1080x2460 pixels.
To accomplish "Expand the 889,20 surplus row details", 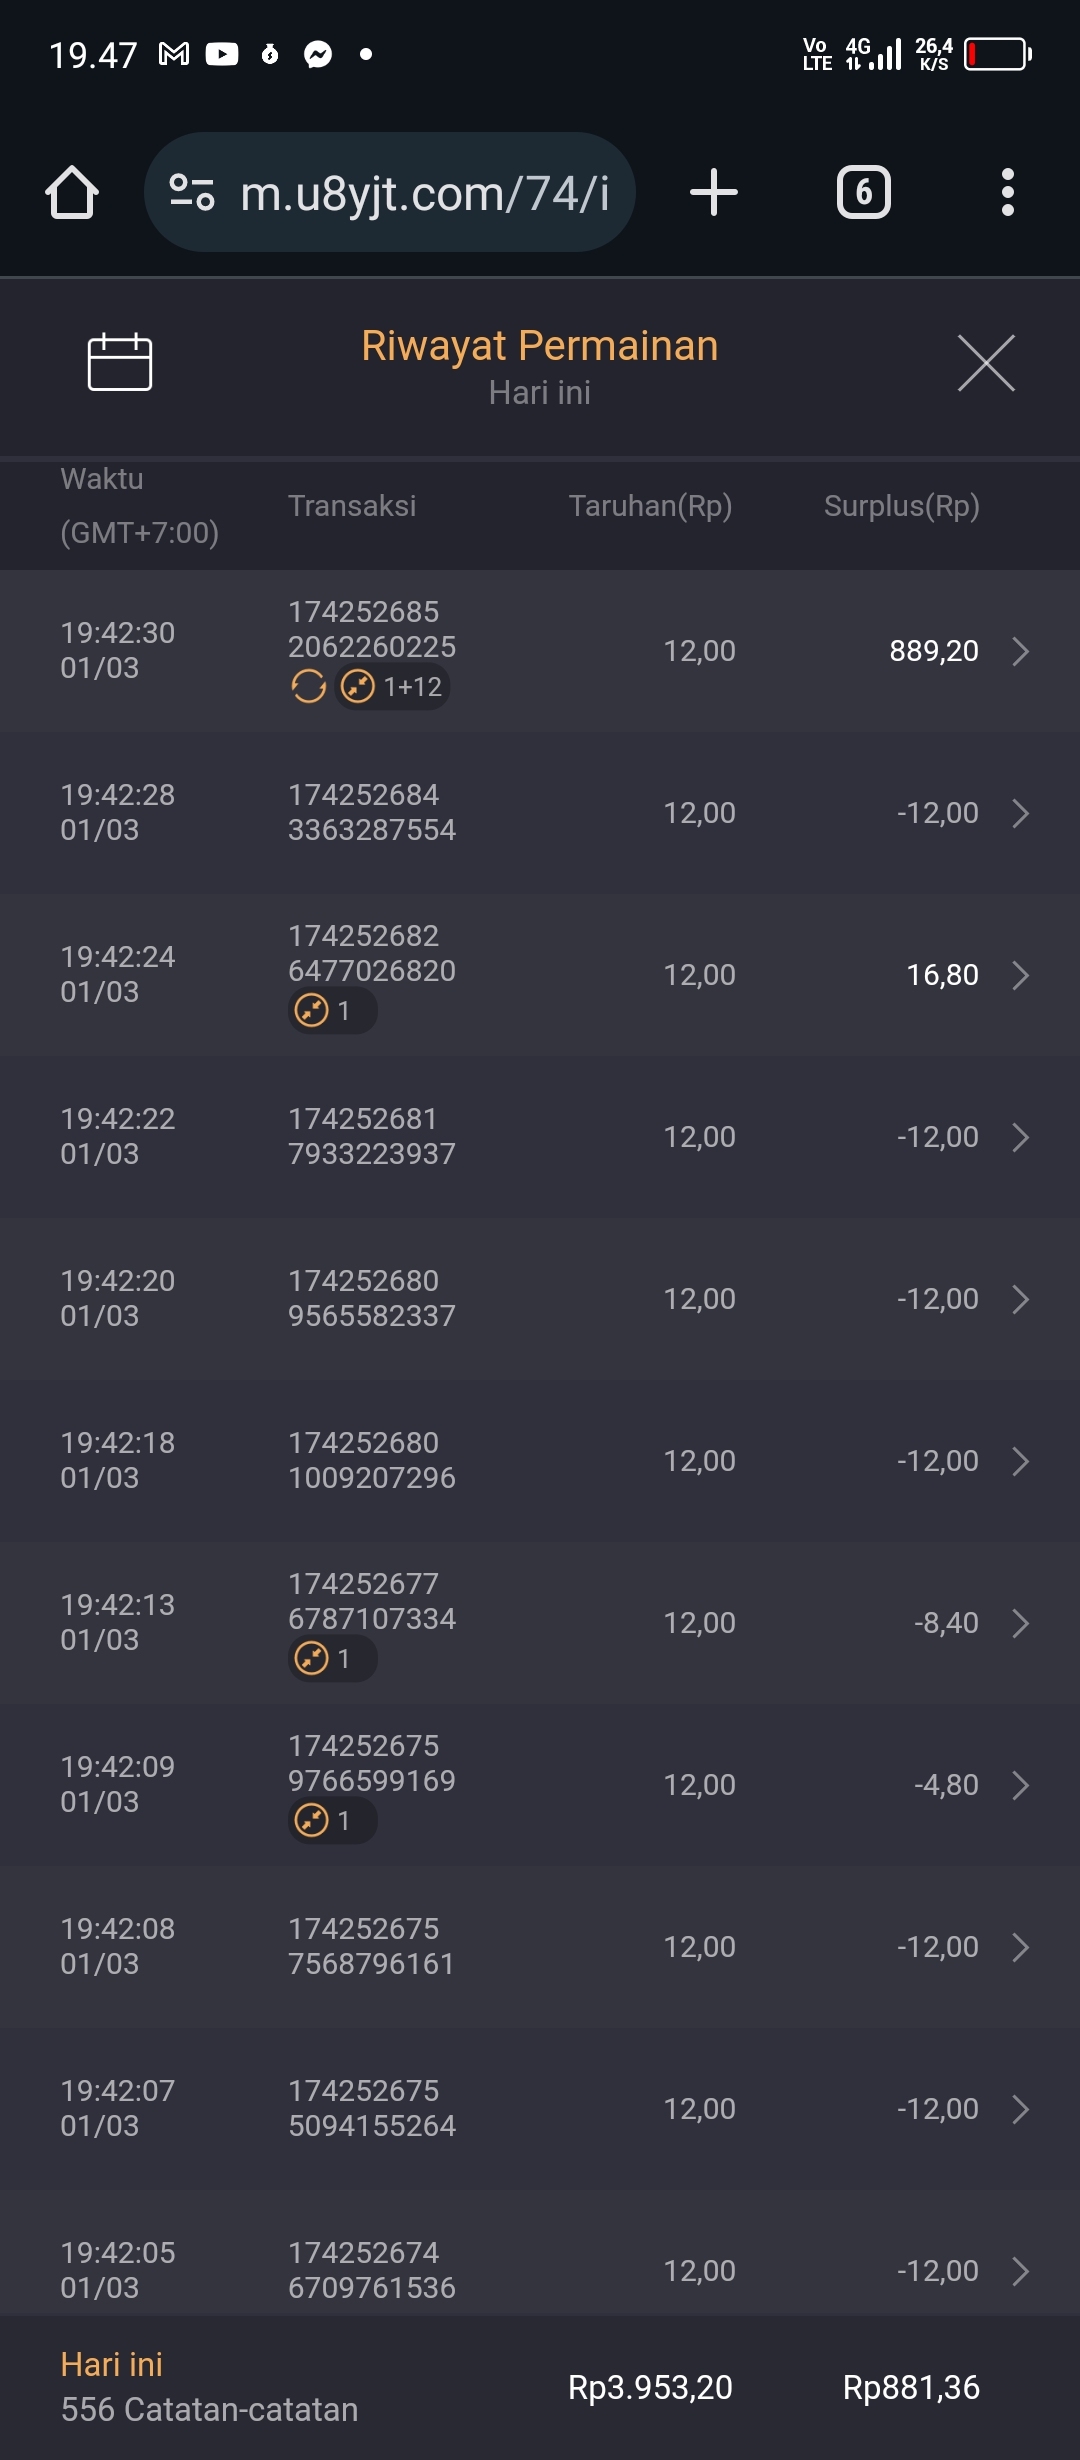I will (x=1020, y=651).
